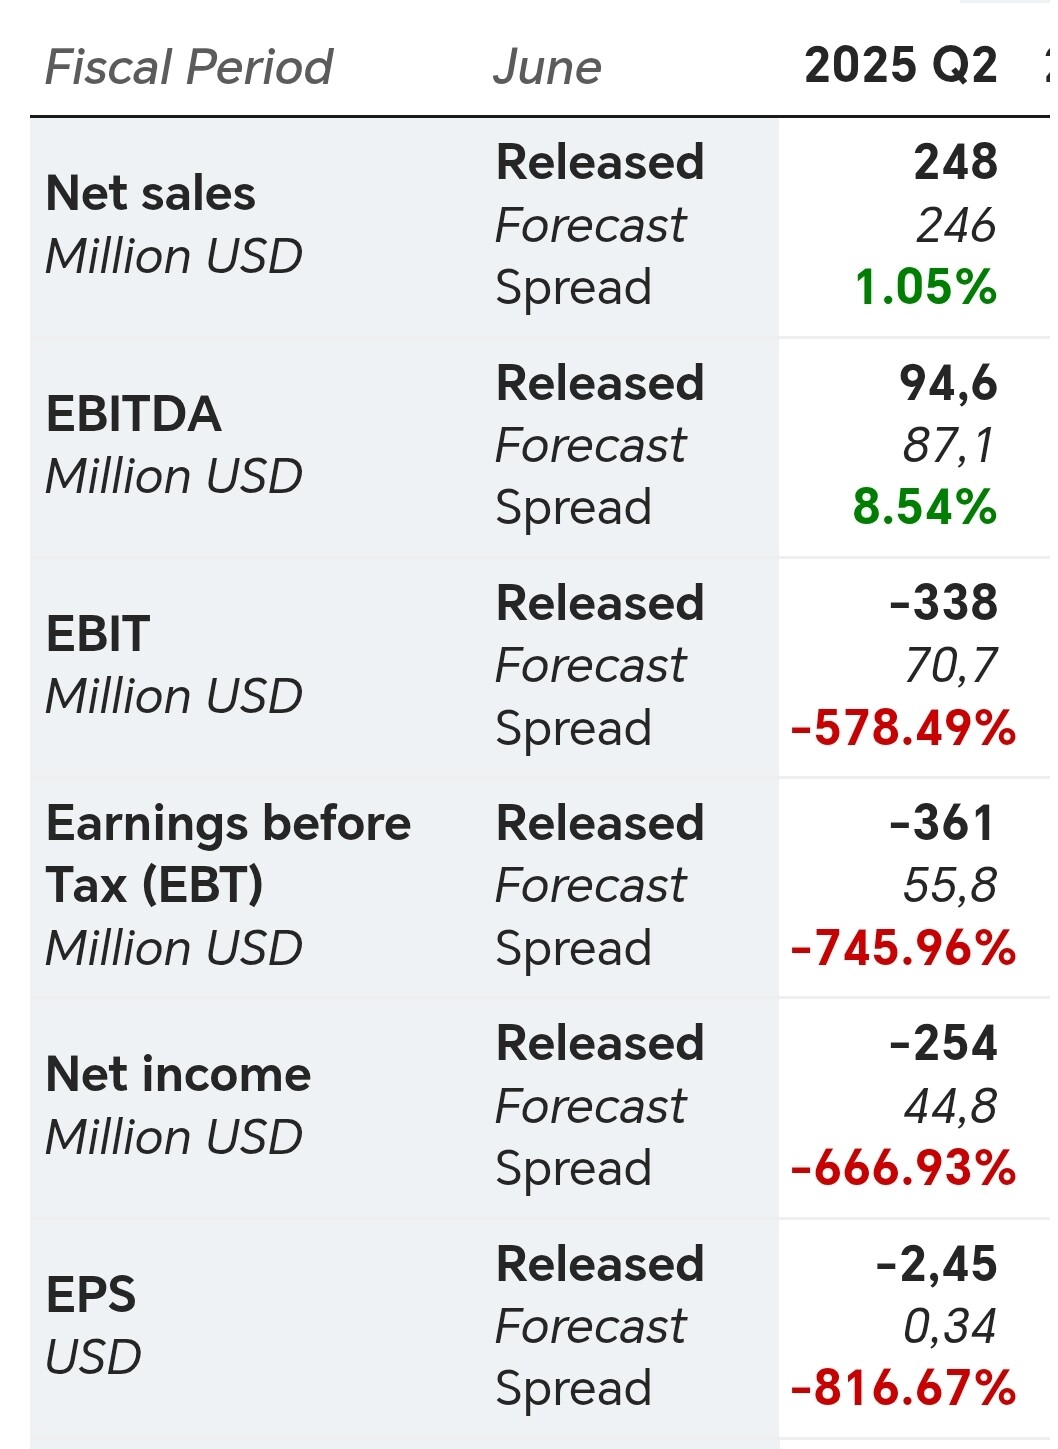Click the EPS row label
This screenshot has height=1449, width=1058.
point(91,1295)
